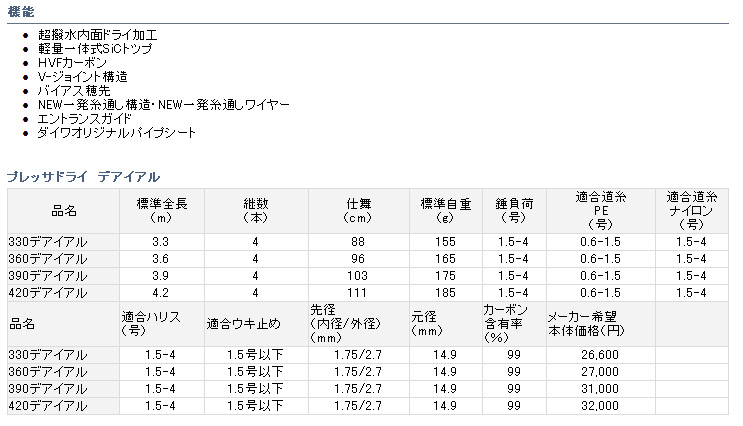Click the 継数 (本) column header
743x426 pixels.
(256, 211)
